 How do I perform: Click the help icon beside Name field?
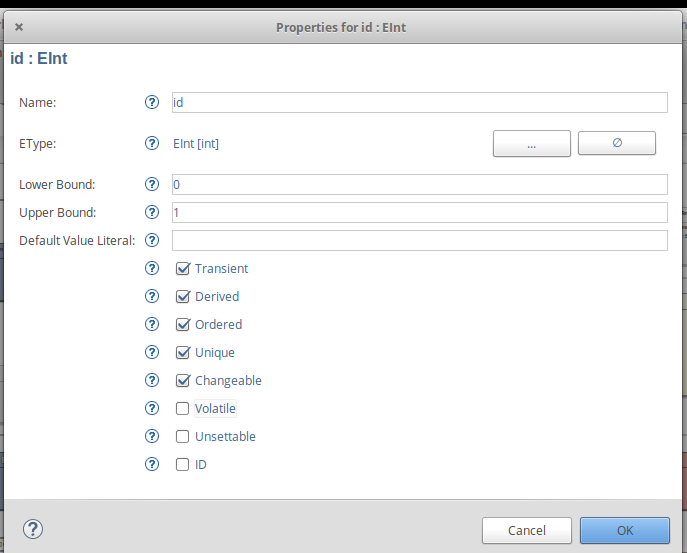click(x=152, y=102)
